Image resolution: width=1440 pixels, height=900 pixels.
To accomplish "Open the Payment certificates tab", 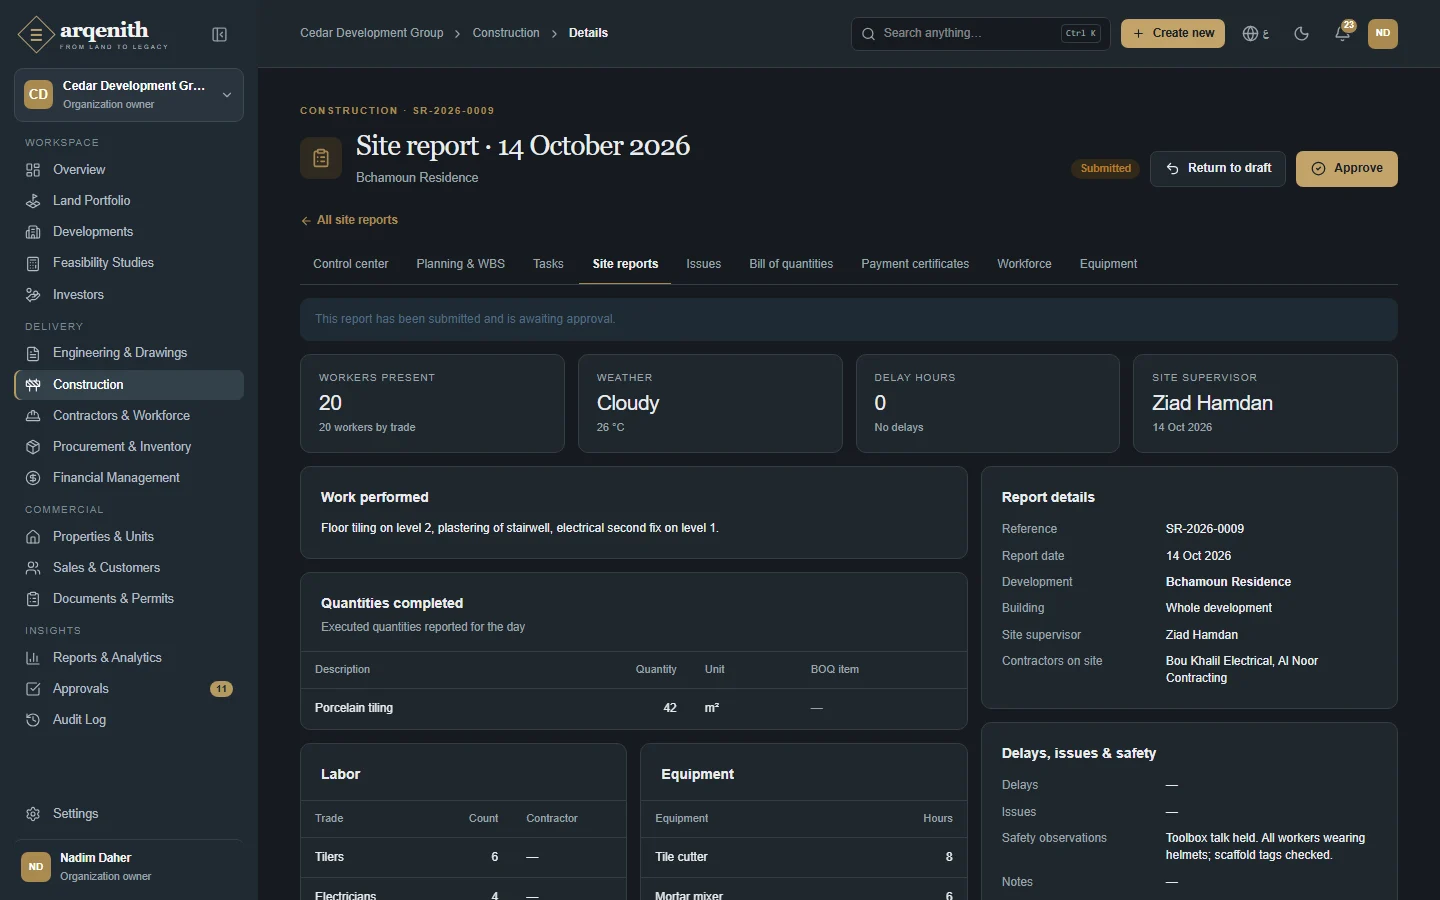I will pos(915,264).
